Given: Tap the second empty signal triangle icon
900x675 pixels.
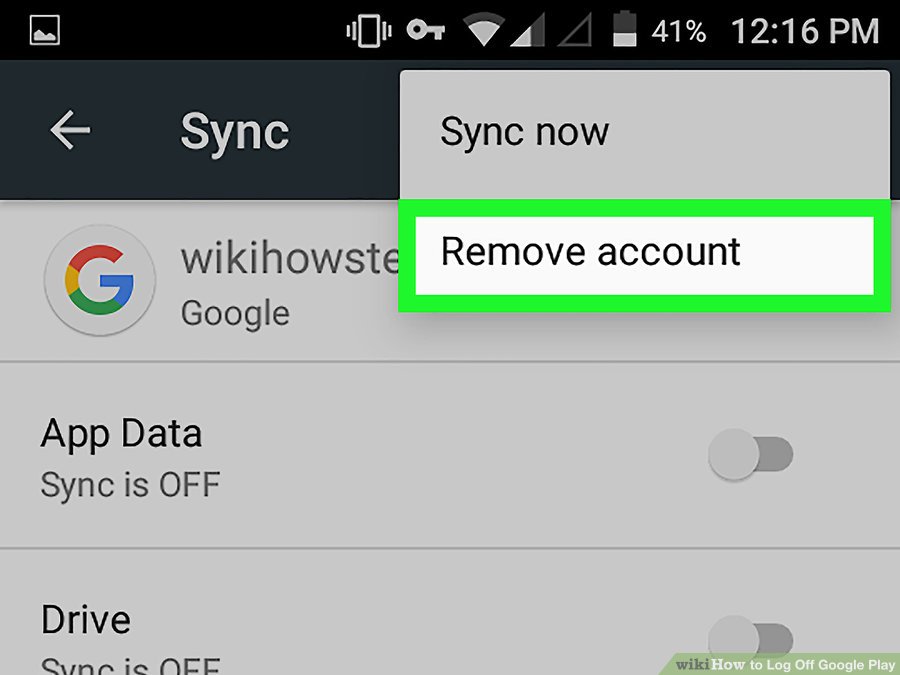Looking at the screenshot, I should pyautogui.click(x=575, y=30).
